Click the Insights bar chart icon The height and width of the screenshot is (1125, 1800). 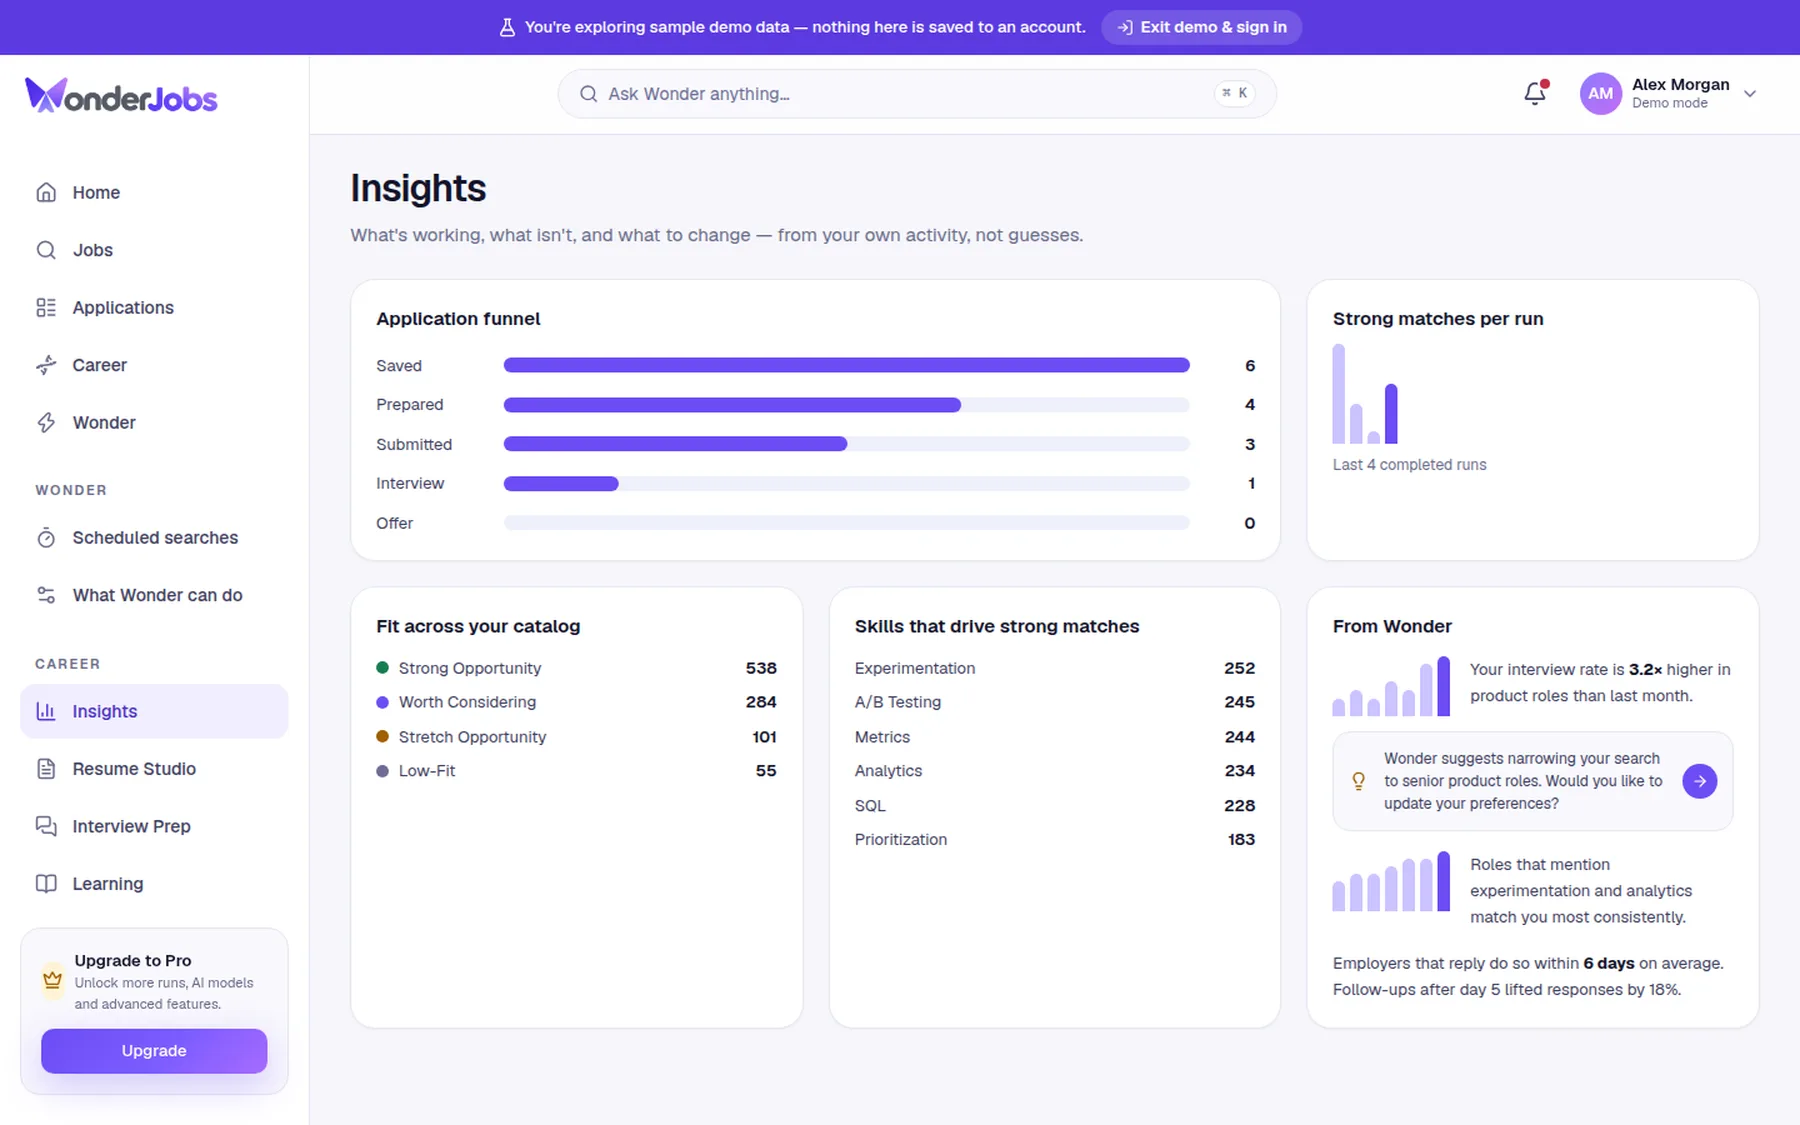(46, 711)
